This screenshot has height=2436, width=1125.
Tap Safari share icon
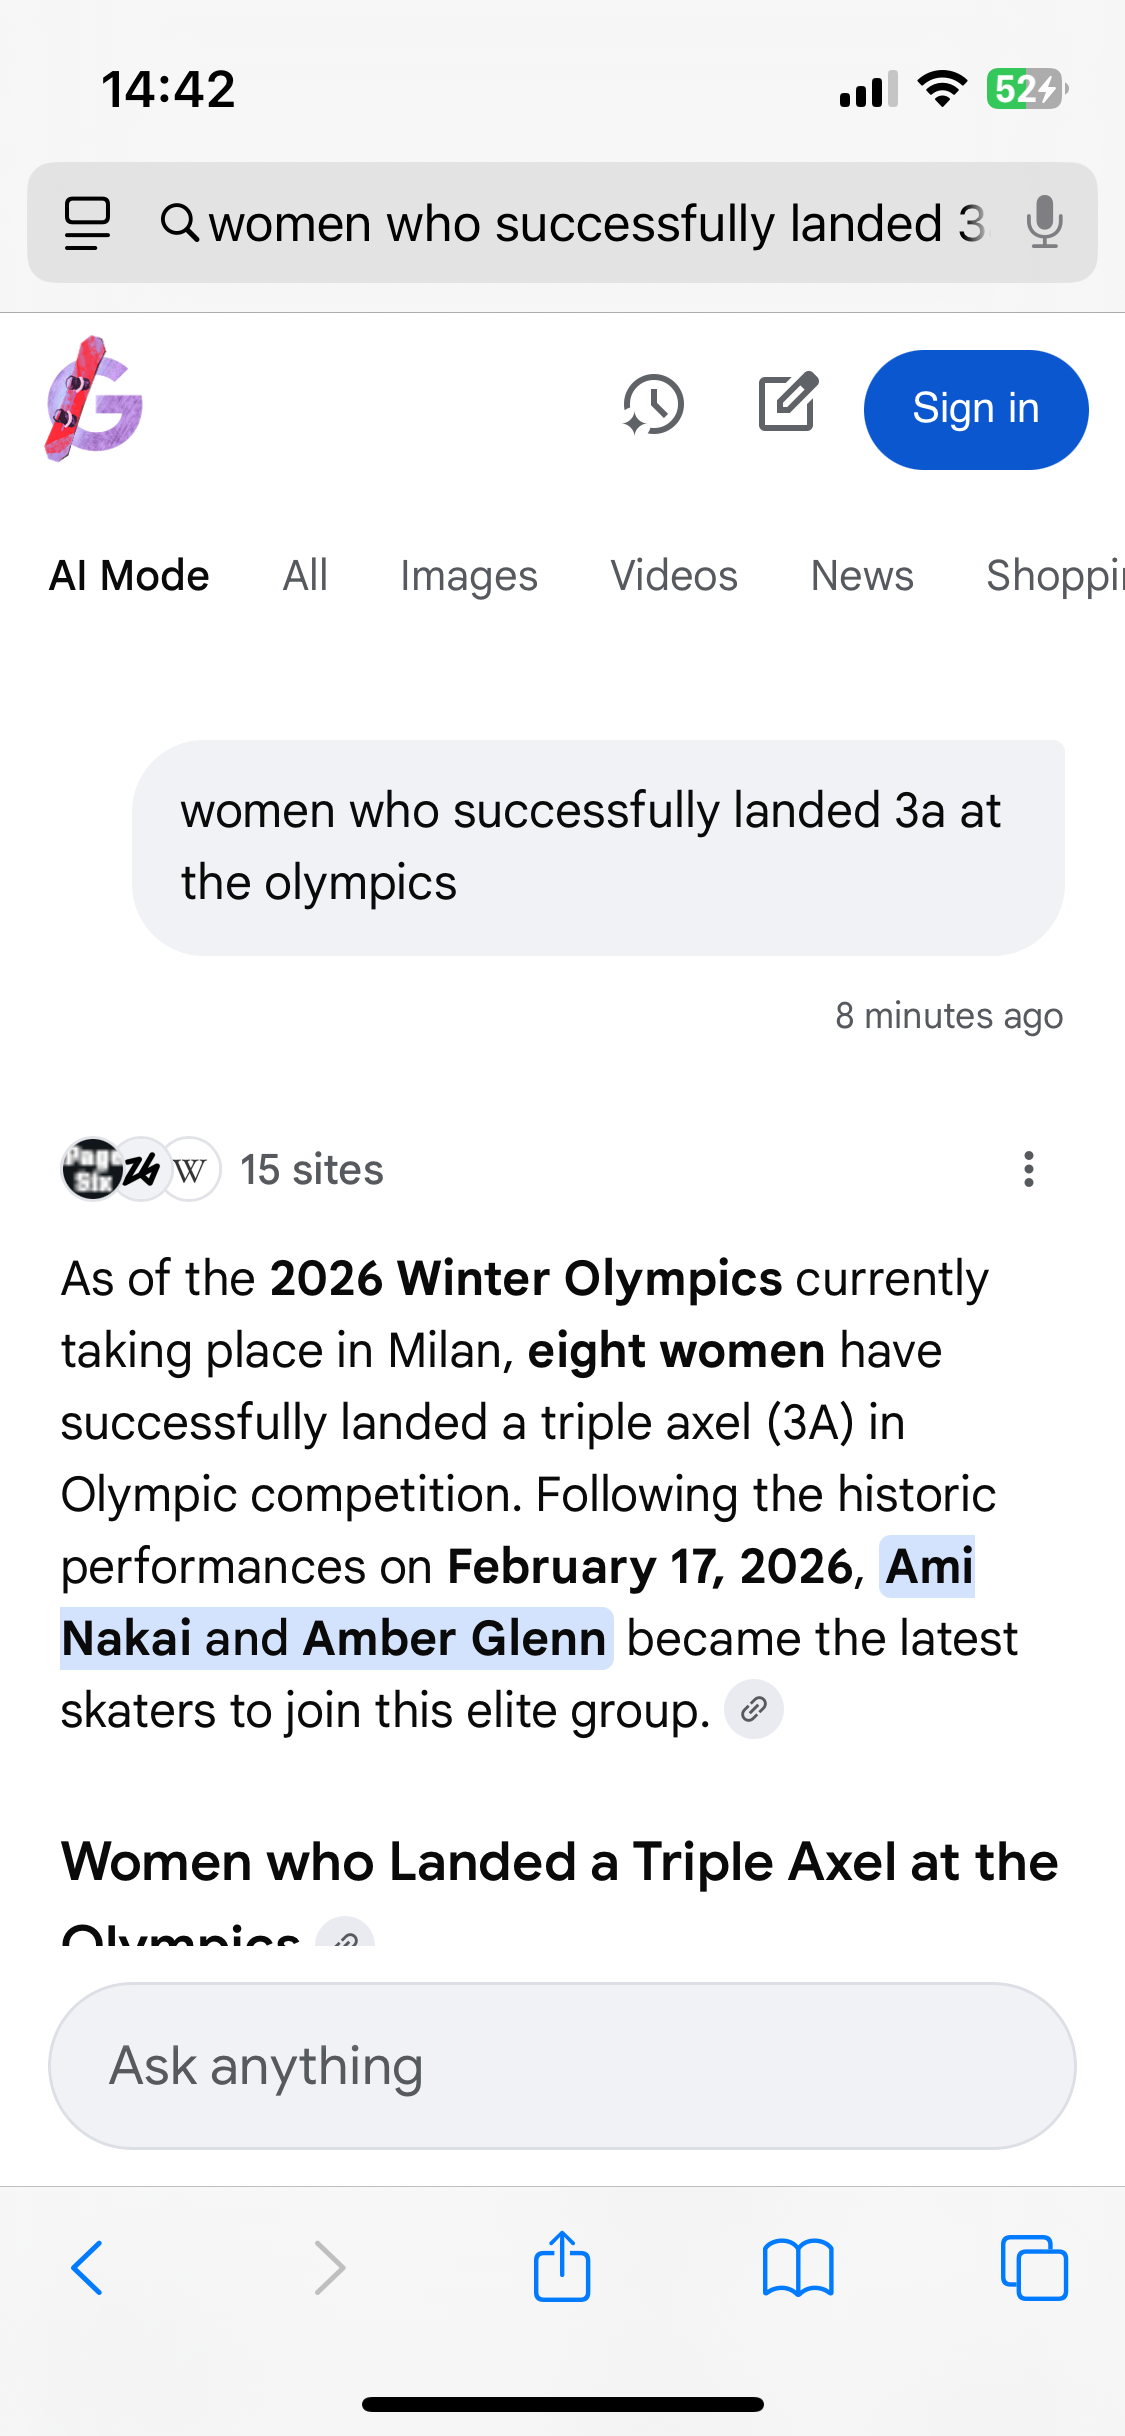coord(562,2267)
